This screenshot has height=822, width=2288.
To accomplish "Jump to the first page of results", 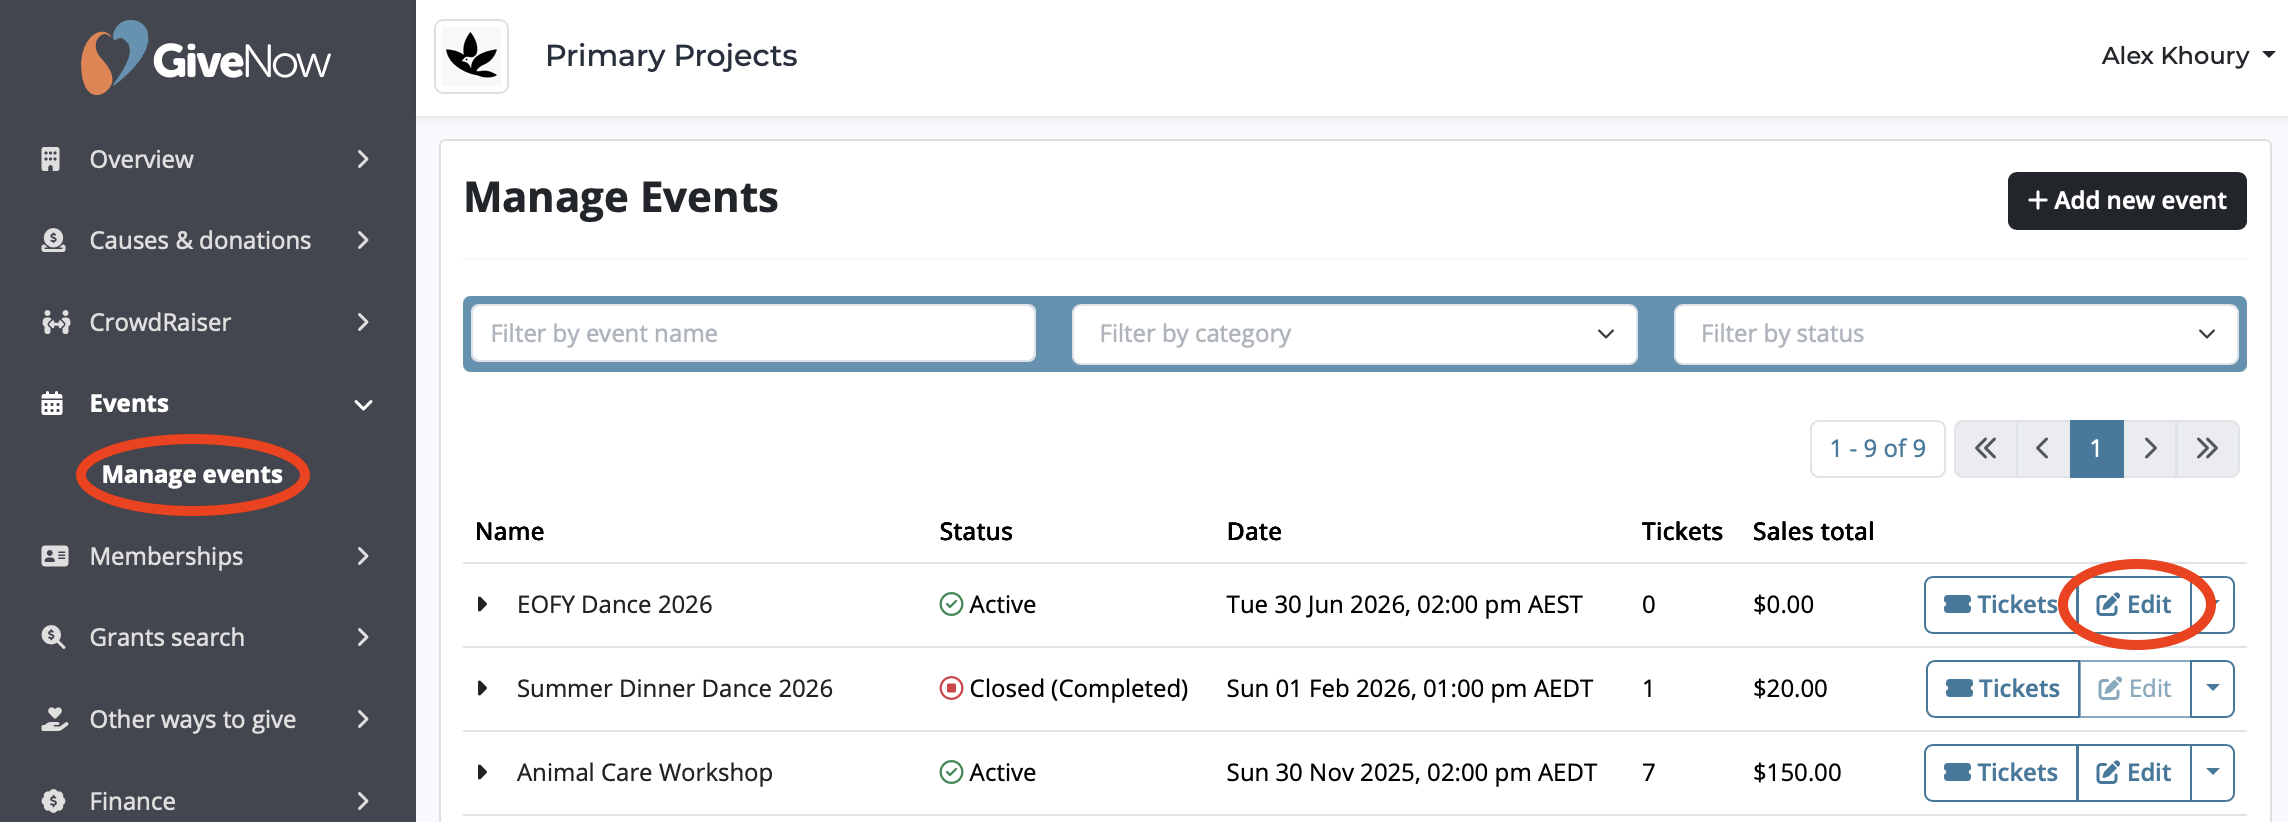I will 1986,448.
